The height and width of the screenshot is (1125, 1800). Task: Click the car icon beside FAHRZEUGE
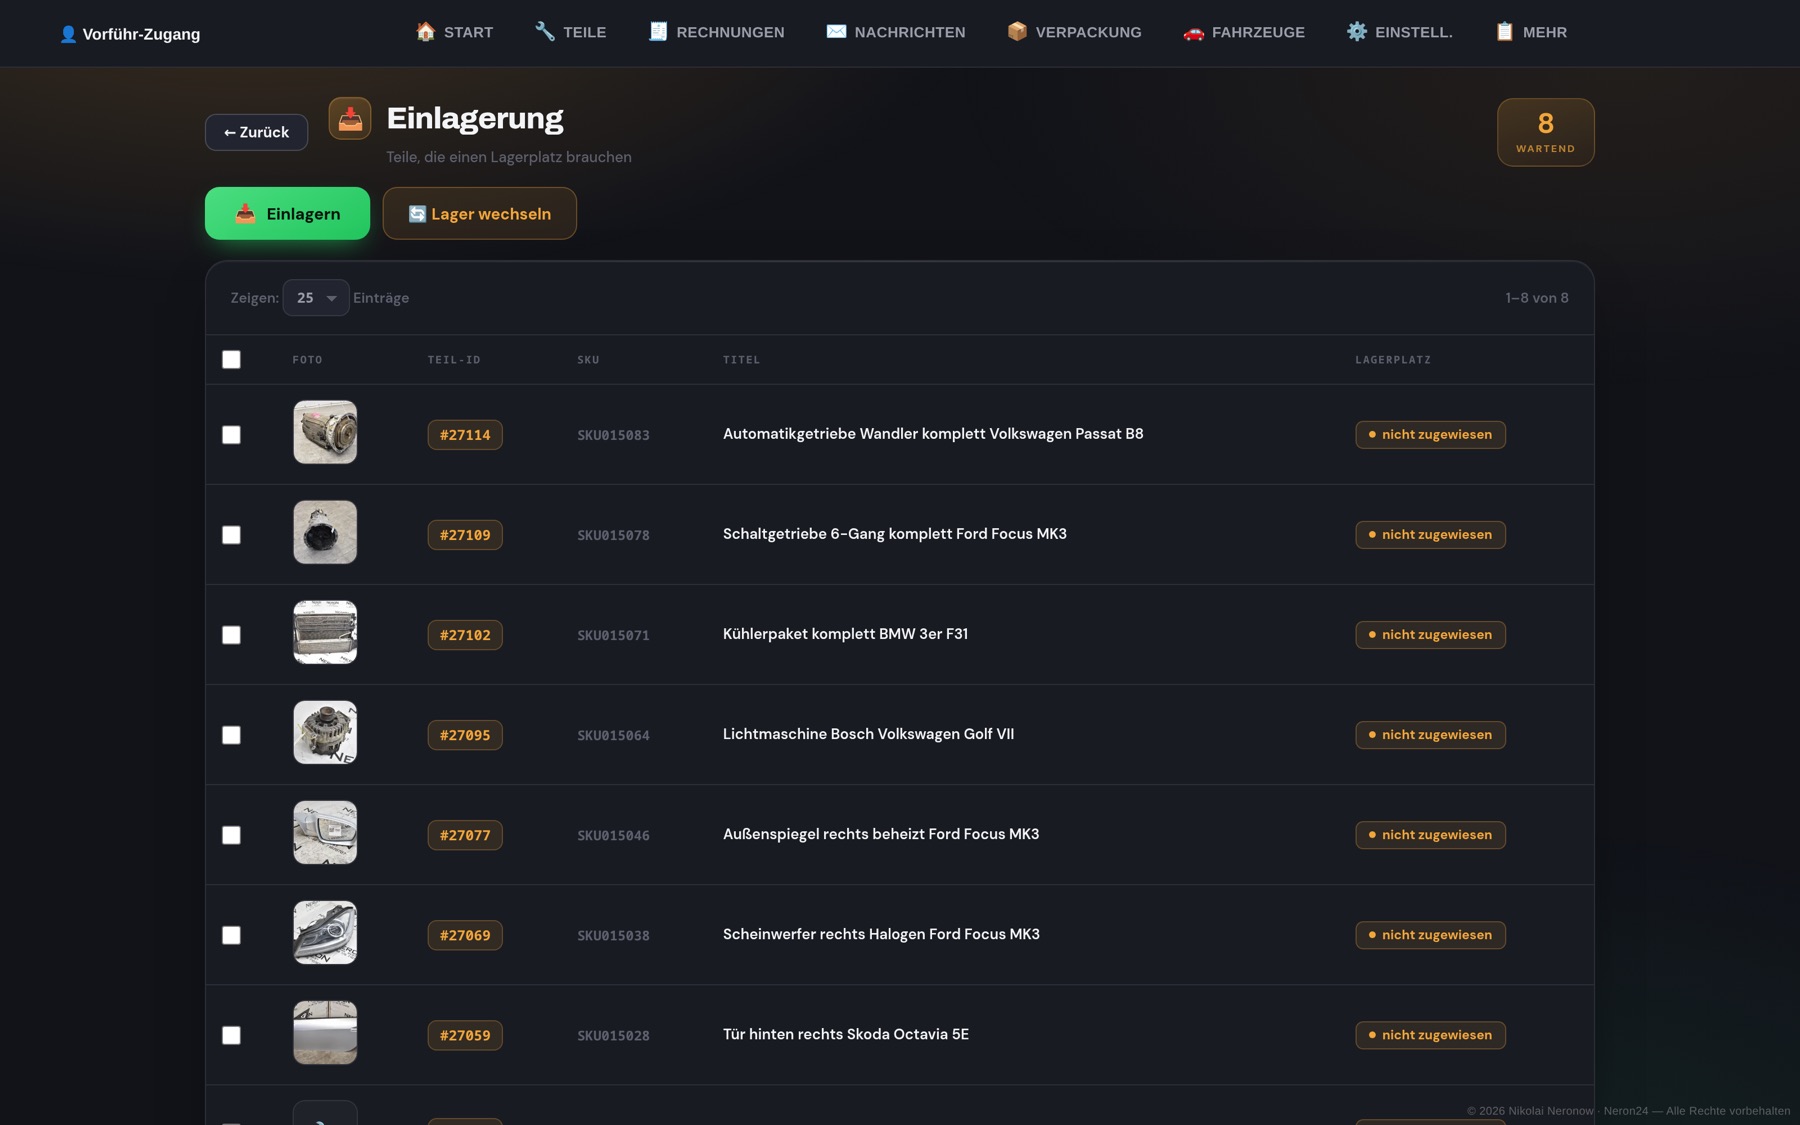[1193, 32]
